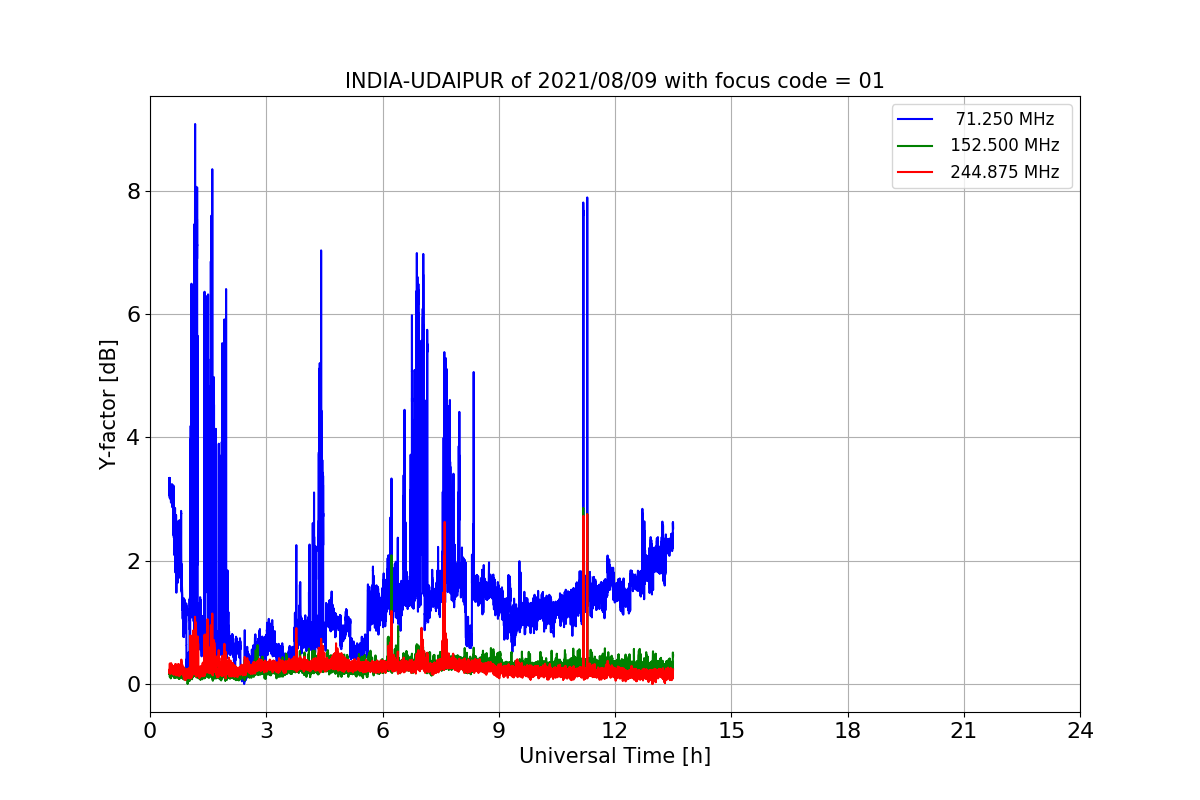1200x800 pixels.
Task: Click the Universal Time [h] axis label
Action: point(615,756)
